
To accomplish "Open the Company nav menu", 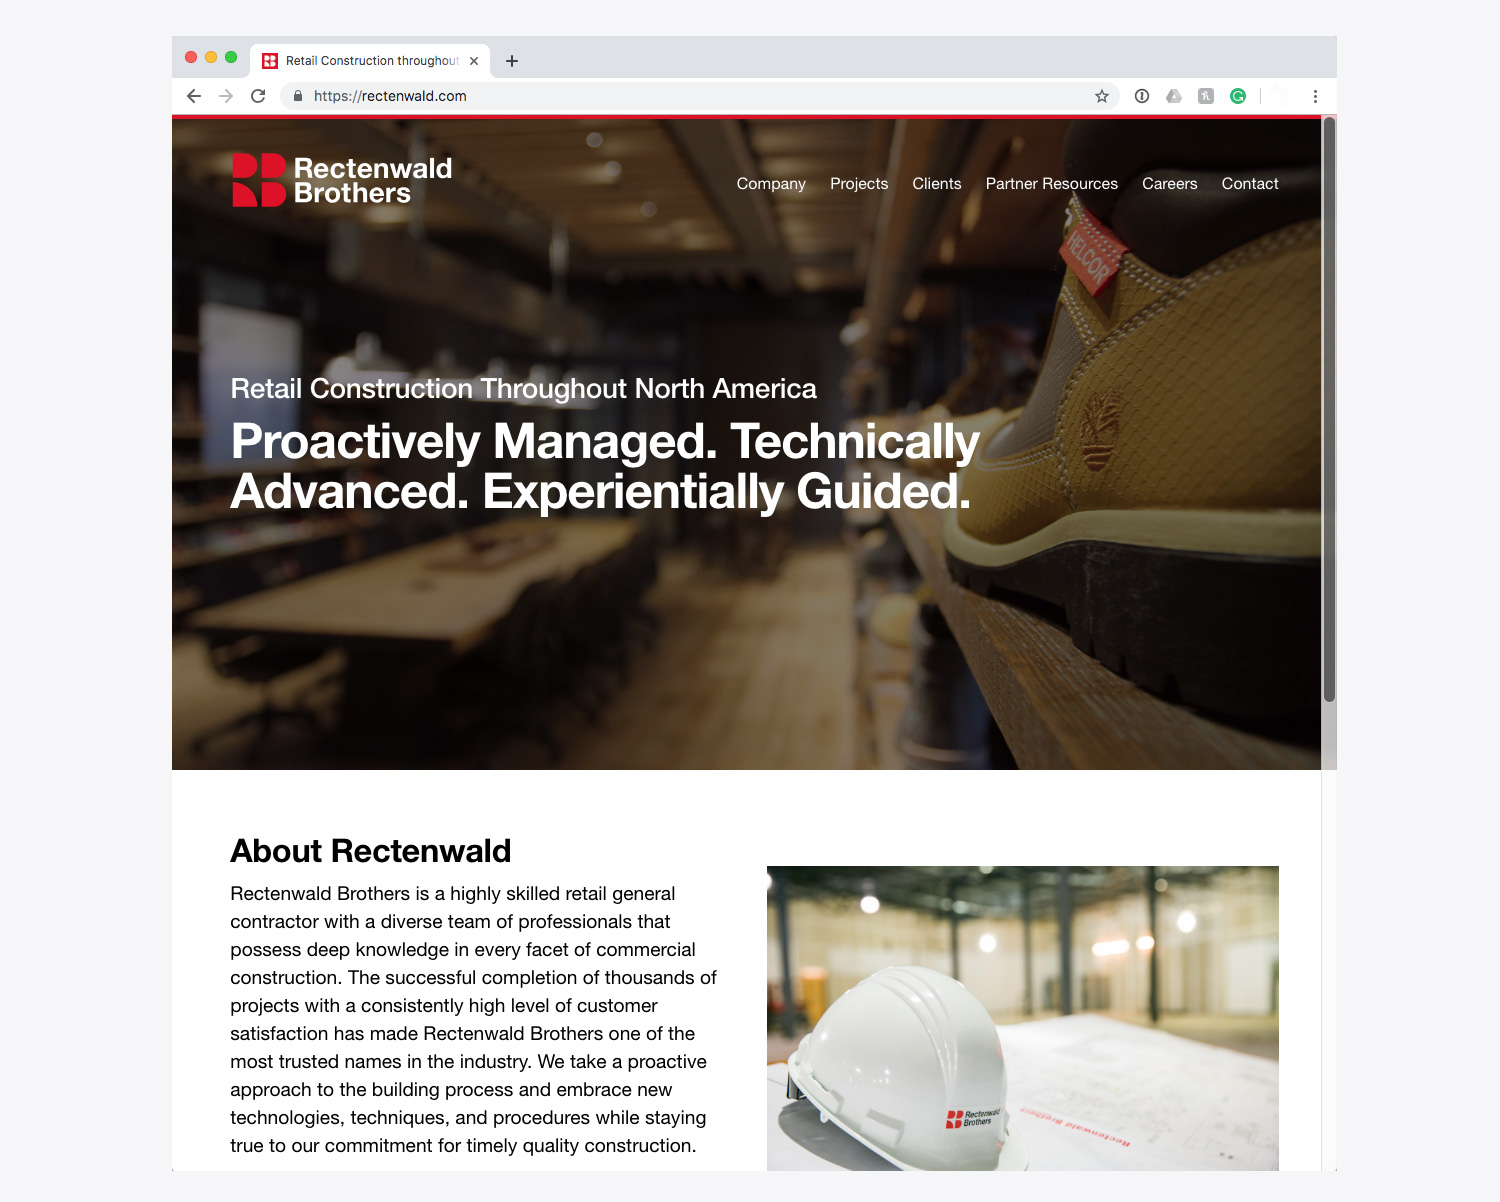I will (x=771, y=184).
